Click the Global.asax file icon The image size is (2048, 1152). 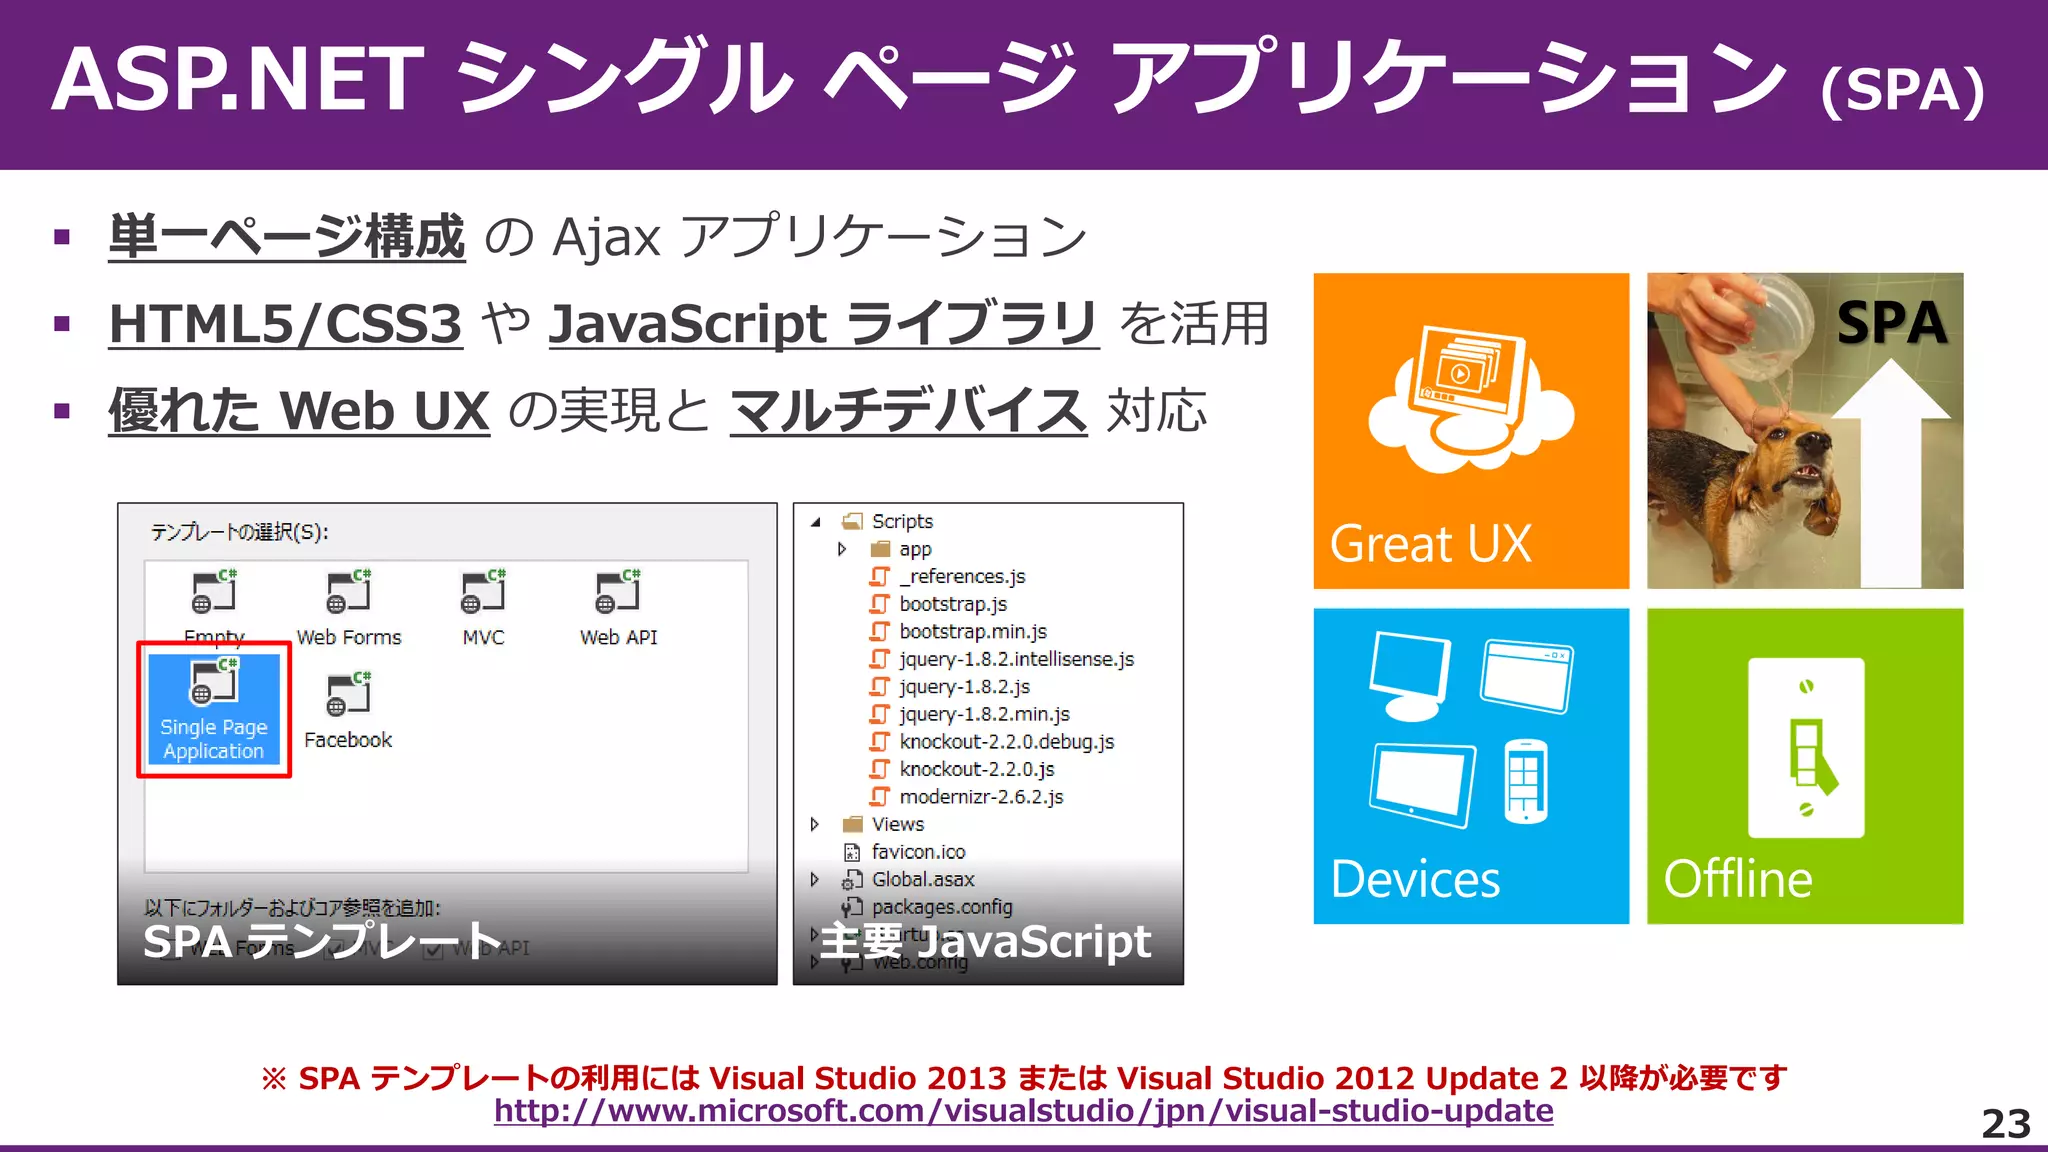pos(852,879)
